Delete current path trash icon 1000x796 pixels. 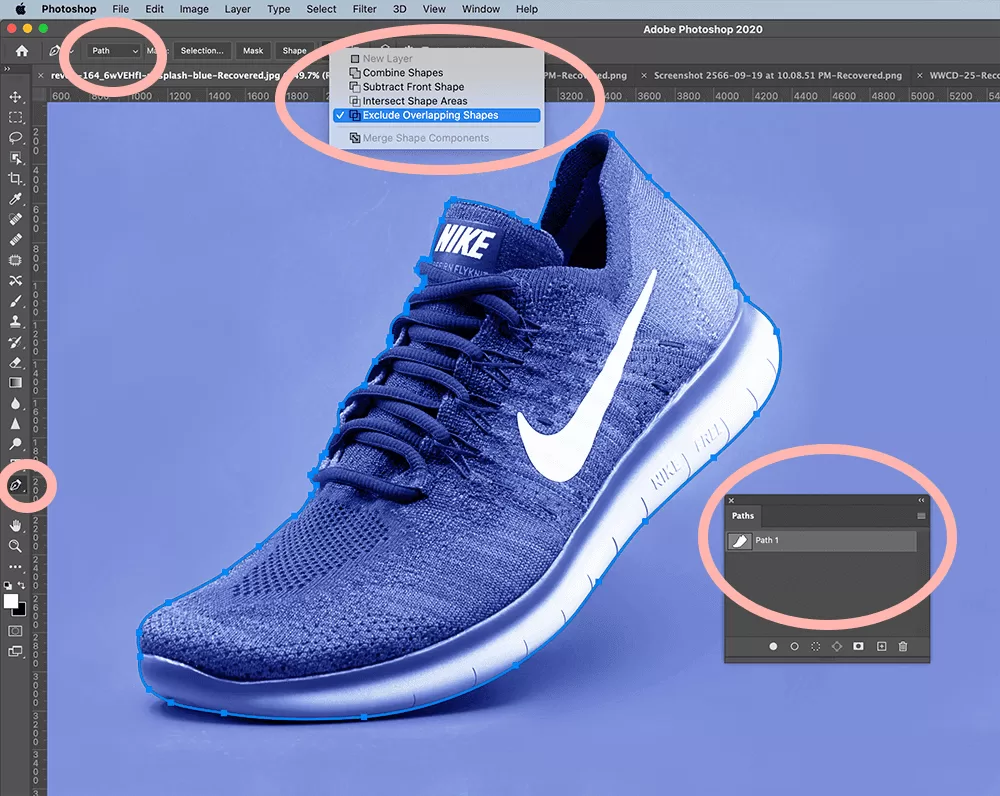[x=902, y=646]
